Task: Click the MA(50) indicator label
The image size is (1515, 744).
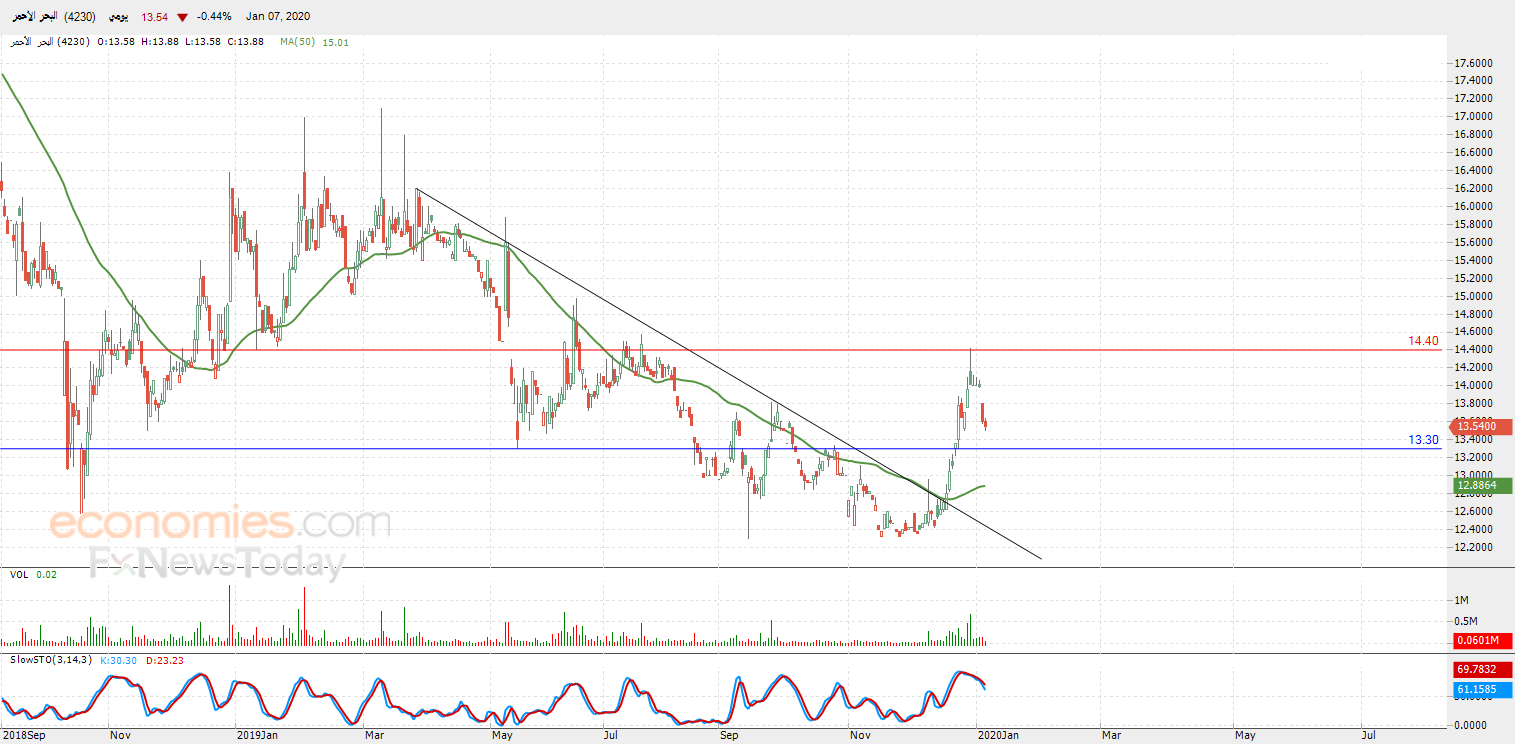Action: click(297, 42)
